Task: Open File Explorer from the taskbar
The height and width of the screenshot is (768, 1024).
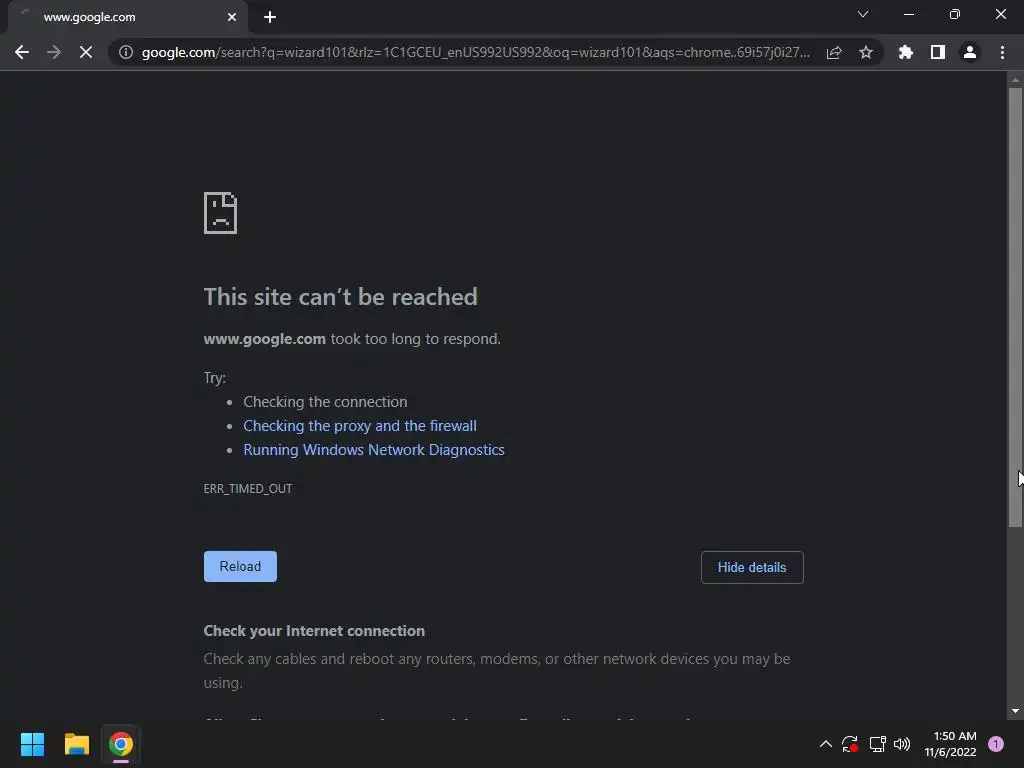Action: tap(76, 744)
